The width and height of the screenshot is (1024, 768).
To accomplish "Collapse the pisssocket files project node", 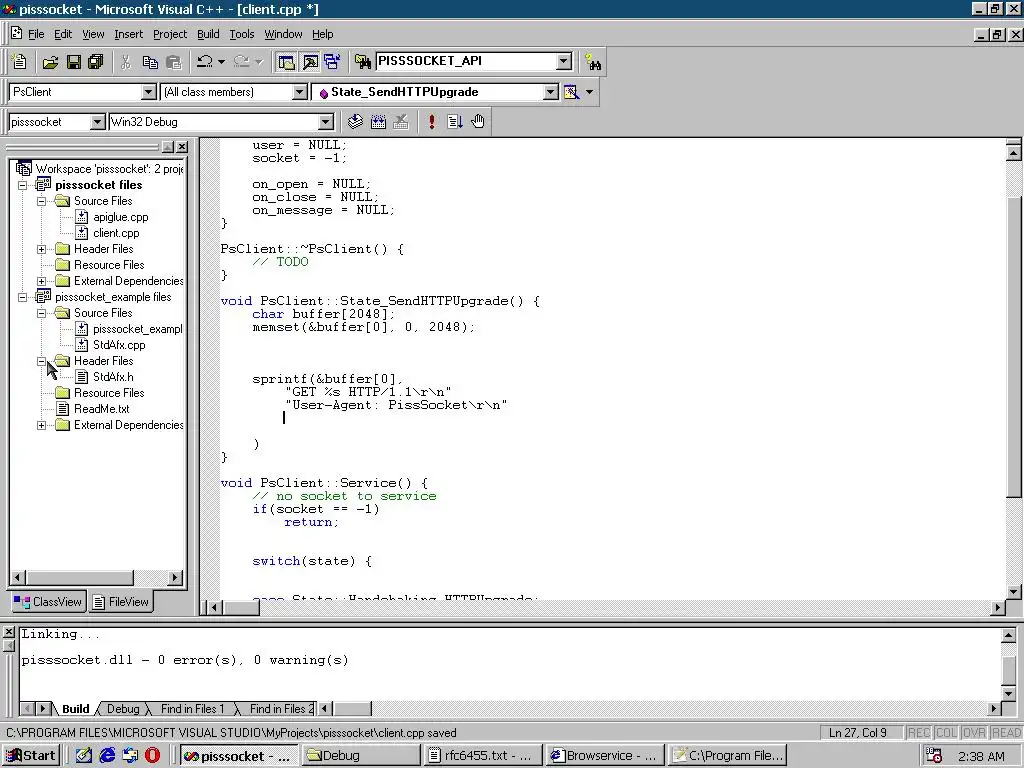I will [x=22, y=185].
